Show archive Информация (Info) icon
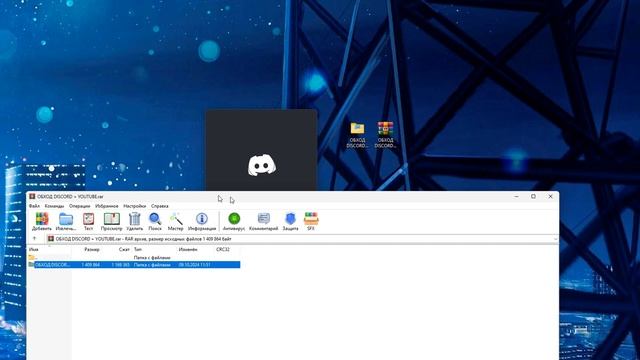Screen dimensions: 640x360 click(202, 222)
